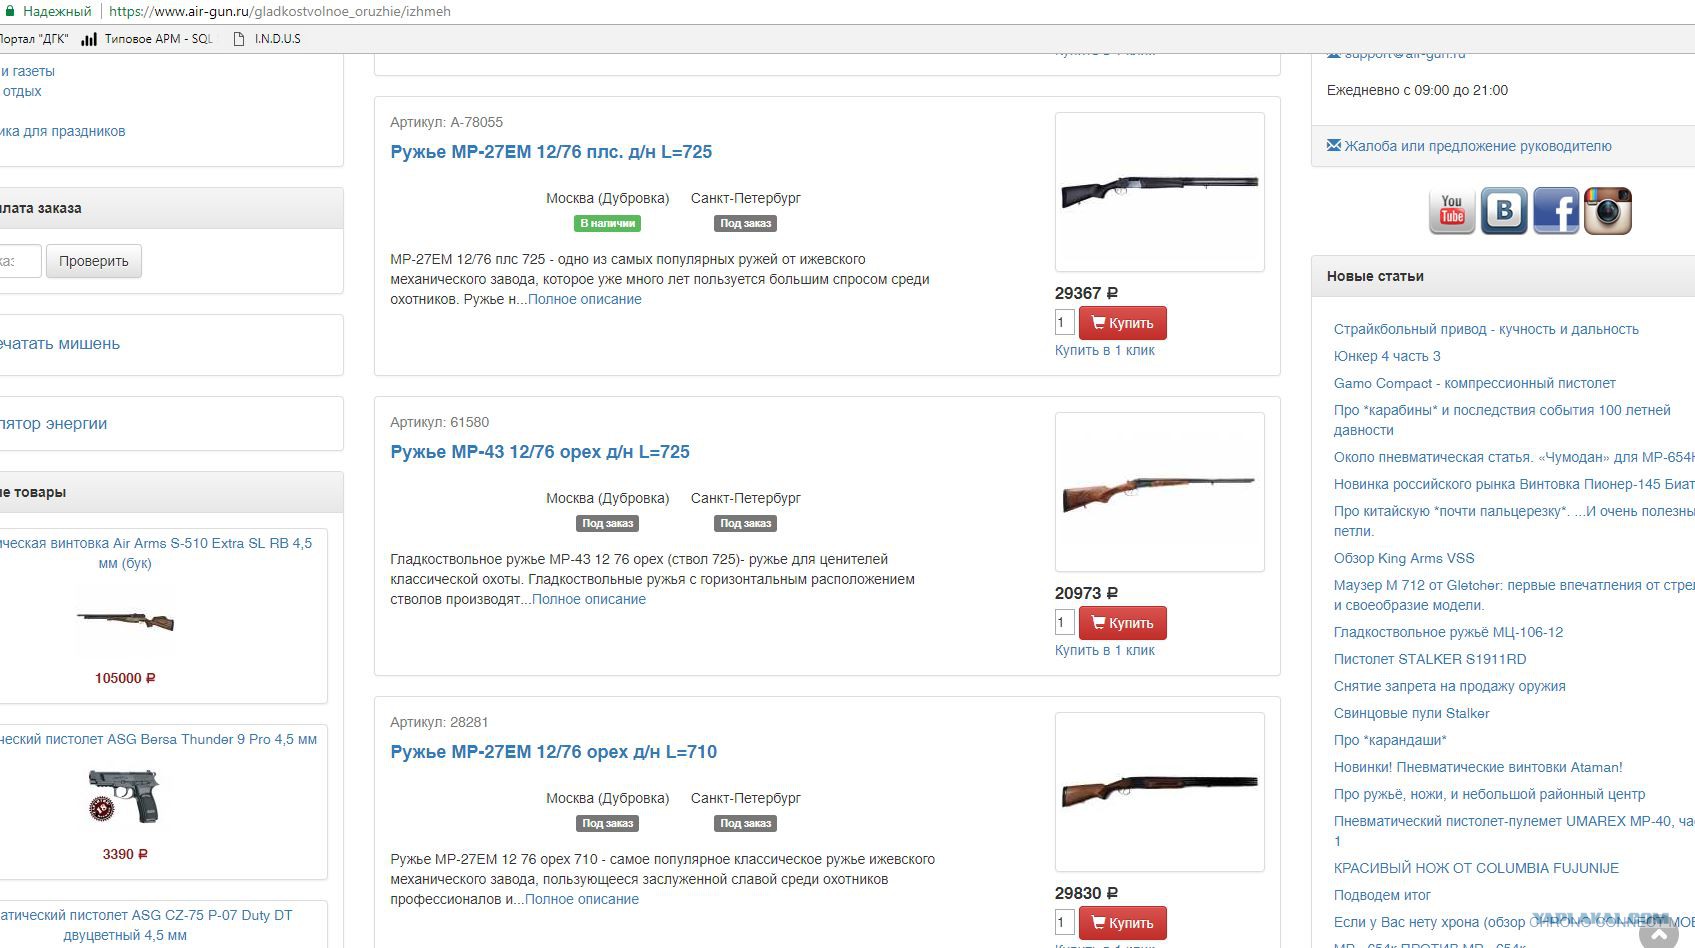The image size is (1695, 948).
Task: Click the ASG Bersa Thunder 9 Pro pistol image
Action: [124, 795]
